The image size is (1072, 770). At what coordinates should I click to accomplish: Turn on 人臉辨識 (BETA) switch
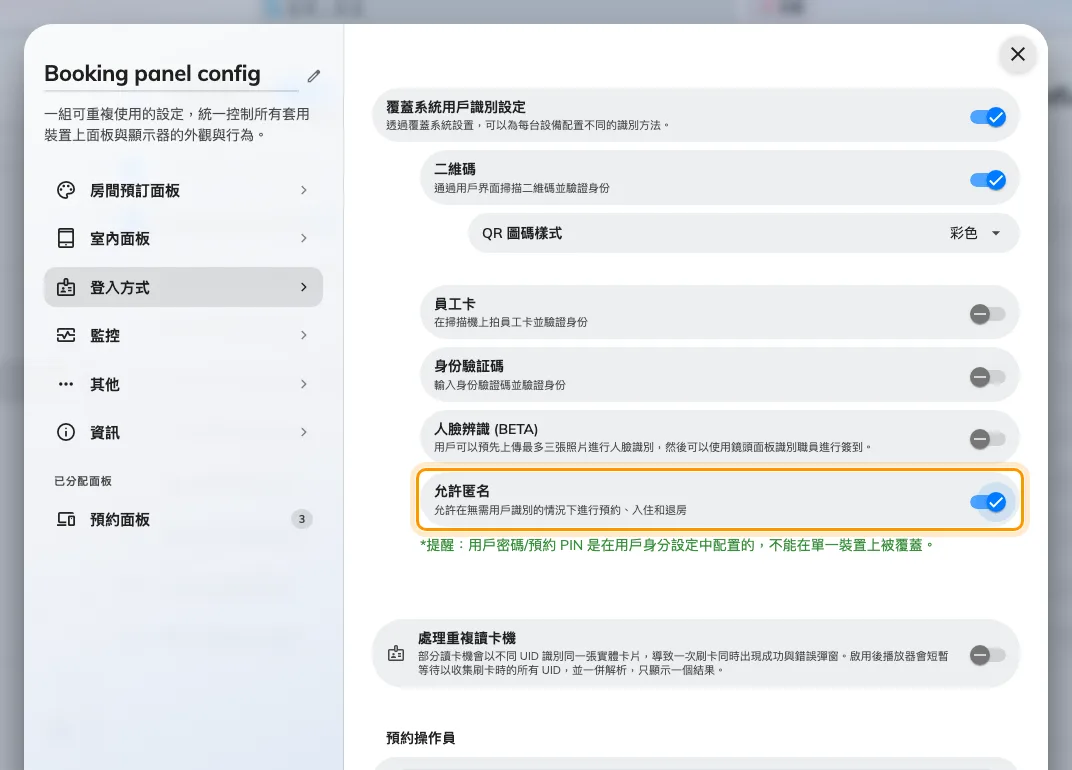[988, 439]
